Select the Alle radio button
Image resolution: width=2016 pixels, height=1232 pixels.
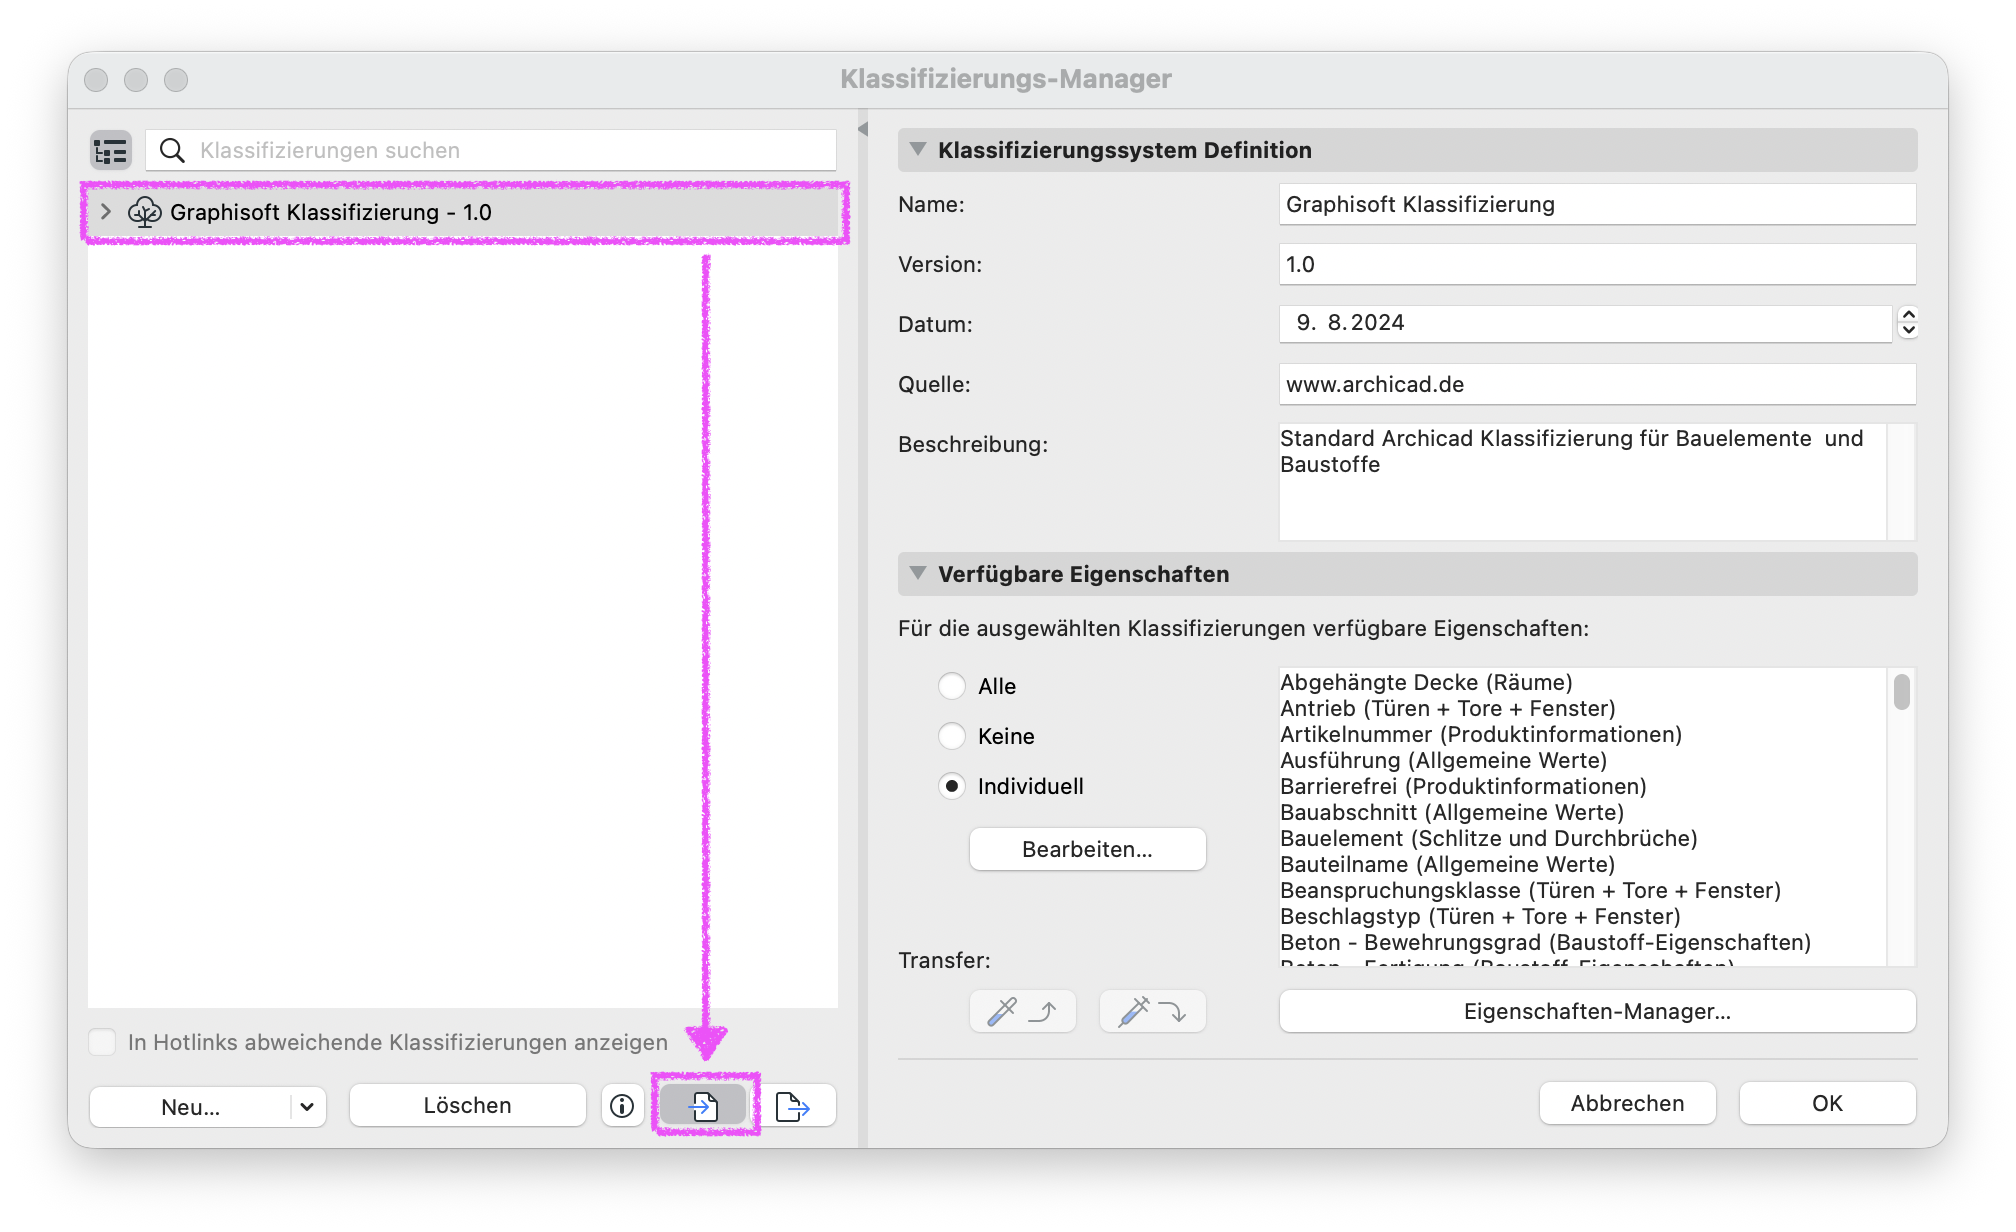click(x=952, y=686)
